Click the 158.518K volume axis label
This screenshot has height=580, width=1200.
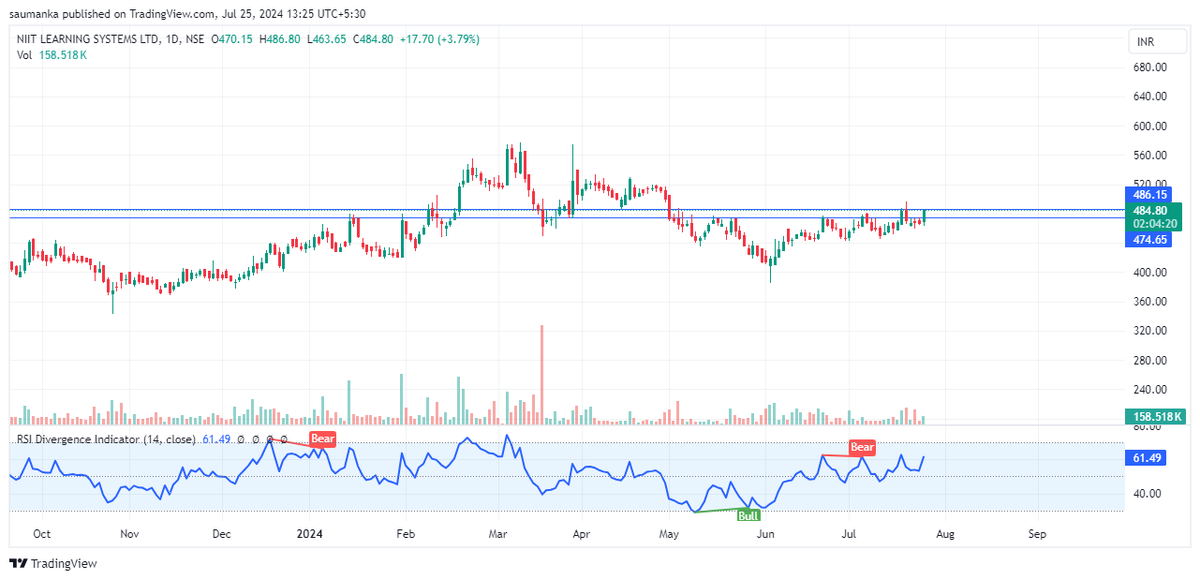point(1156,416)
